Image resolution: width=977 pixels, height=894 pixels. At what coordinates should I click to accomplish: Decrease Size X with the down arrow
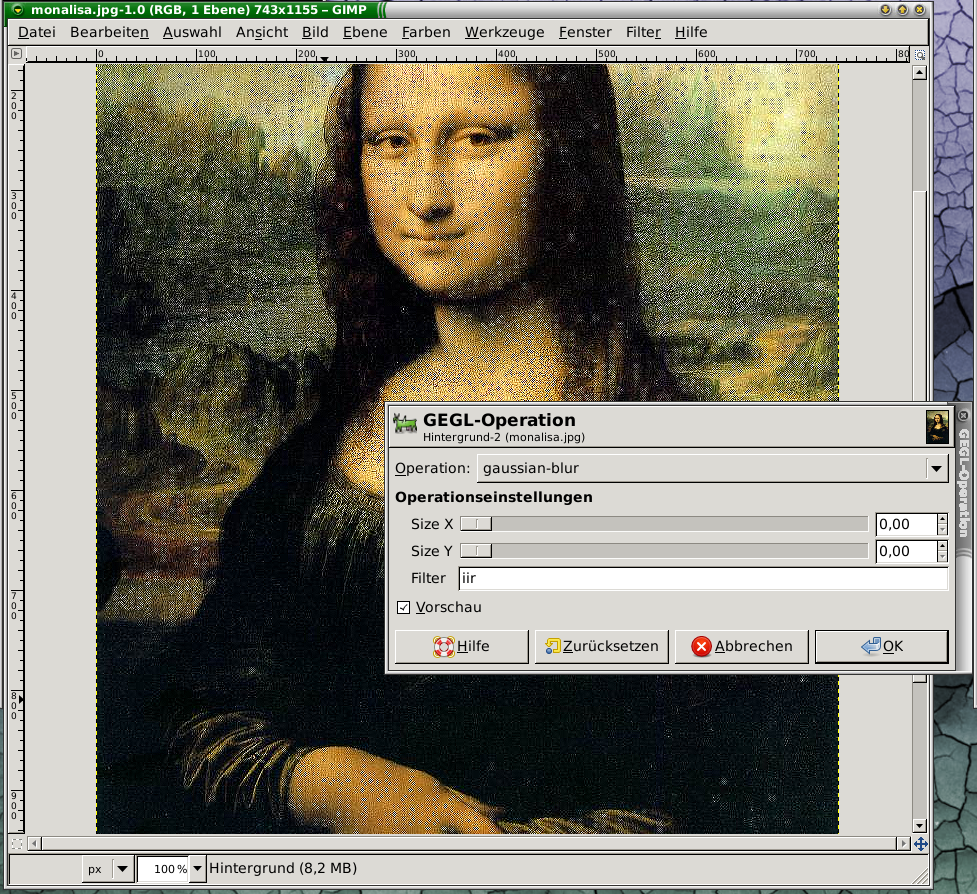pyautogui.click(x=943, y=530)
